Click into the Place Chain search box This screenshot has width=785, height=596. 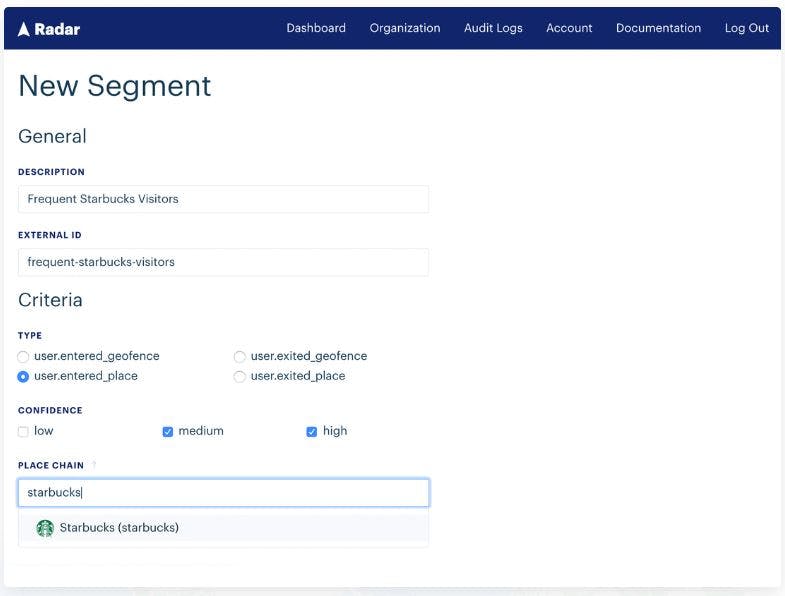(x=223, y=493)
